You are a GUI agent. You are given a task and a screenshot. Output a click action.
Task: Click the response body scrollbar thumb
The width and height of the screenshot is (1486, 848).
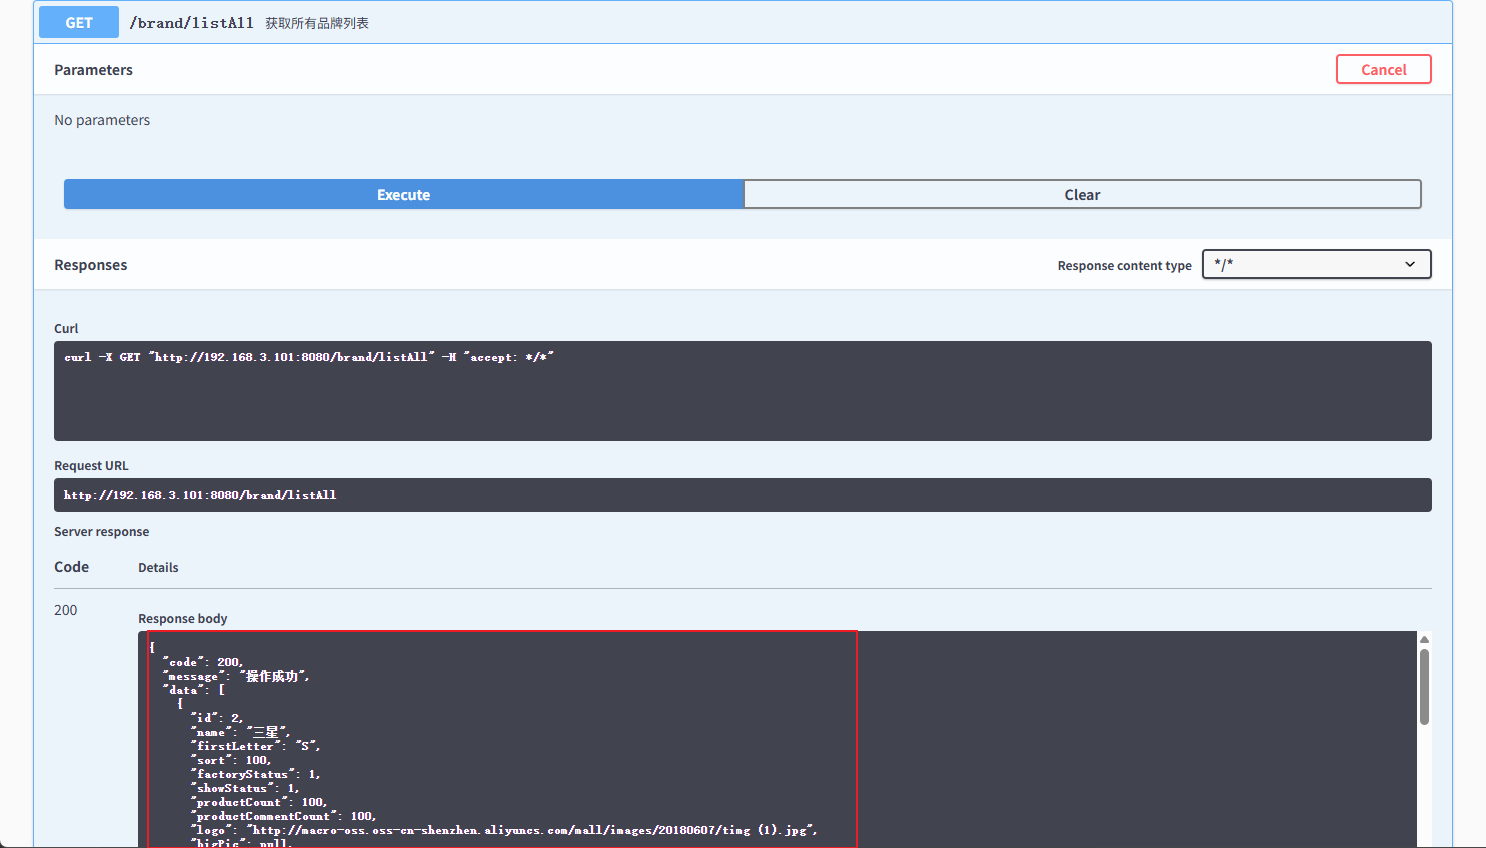click(1424, 686)
